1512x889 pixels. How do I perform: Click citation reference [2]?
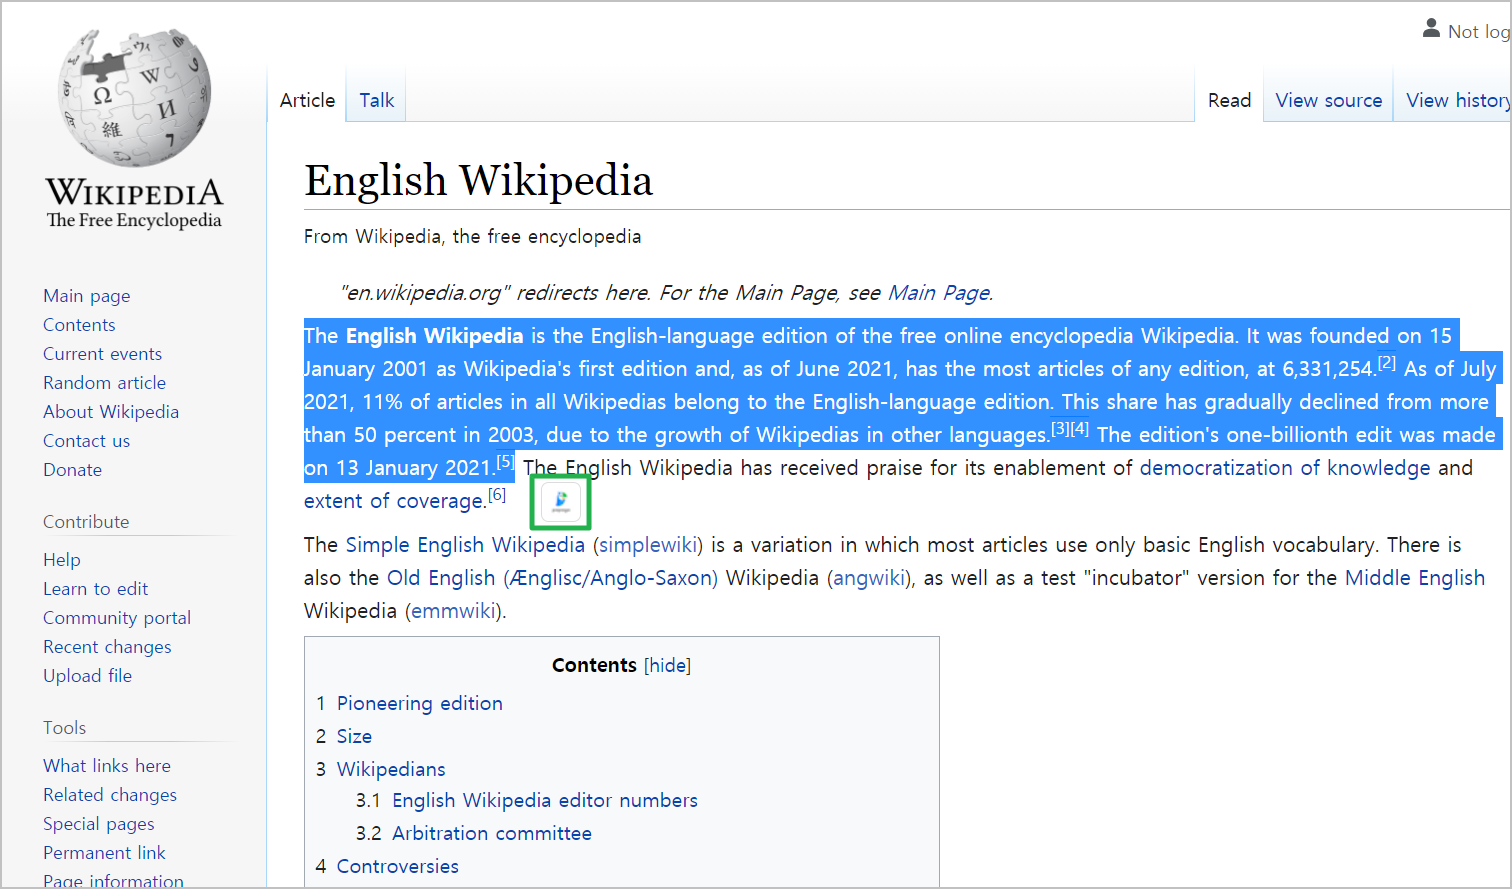coord(1387,363)
